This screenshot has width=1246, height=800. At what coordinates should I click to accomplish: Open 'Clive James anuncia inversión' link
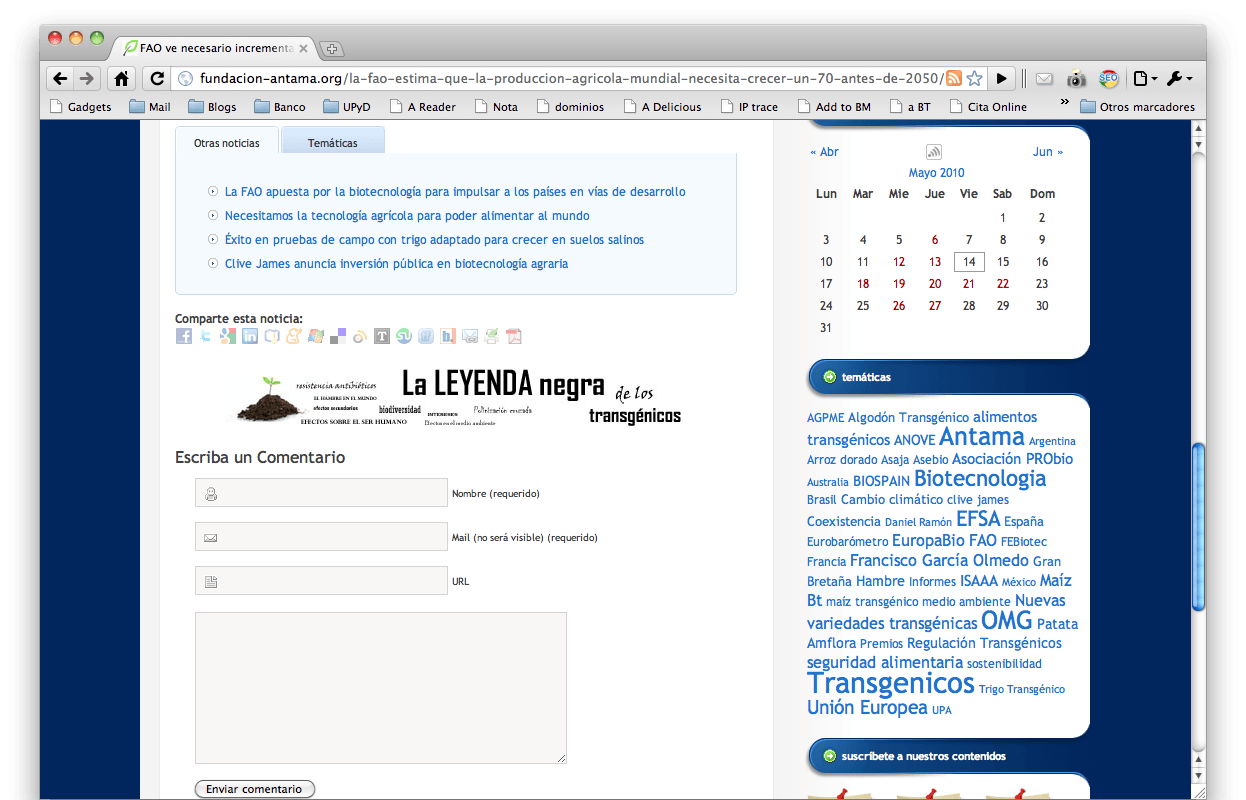click(396, 264)
